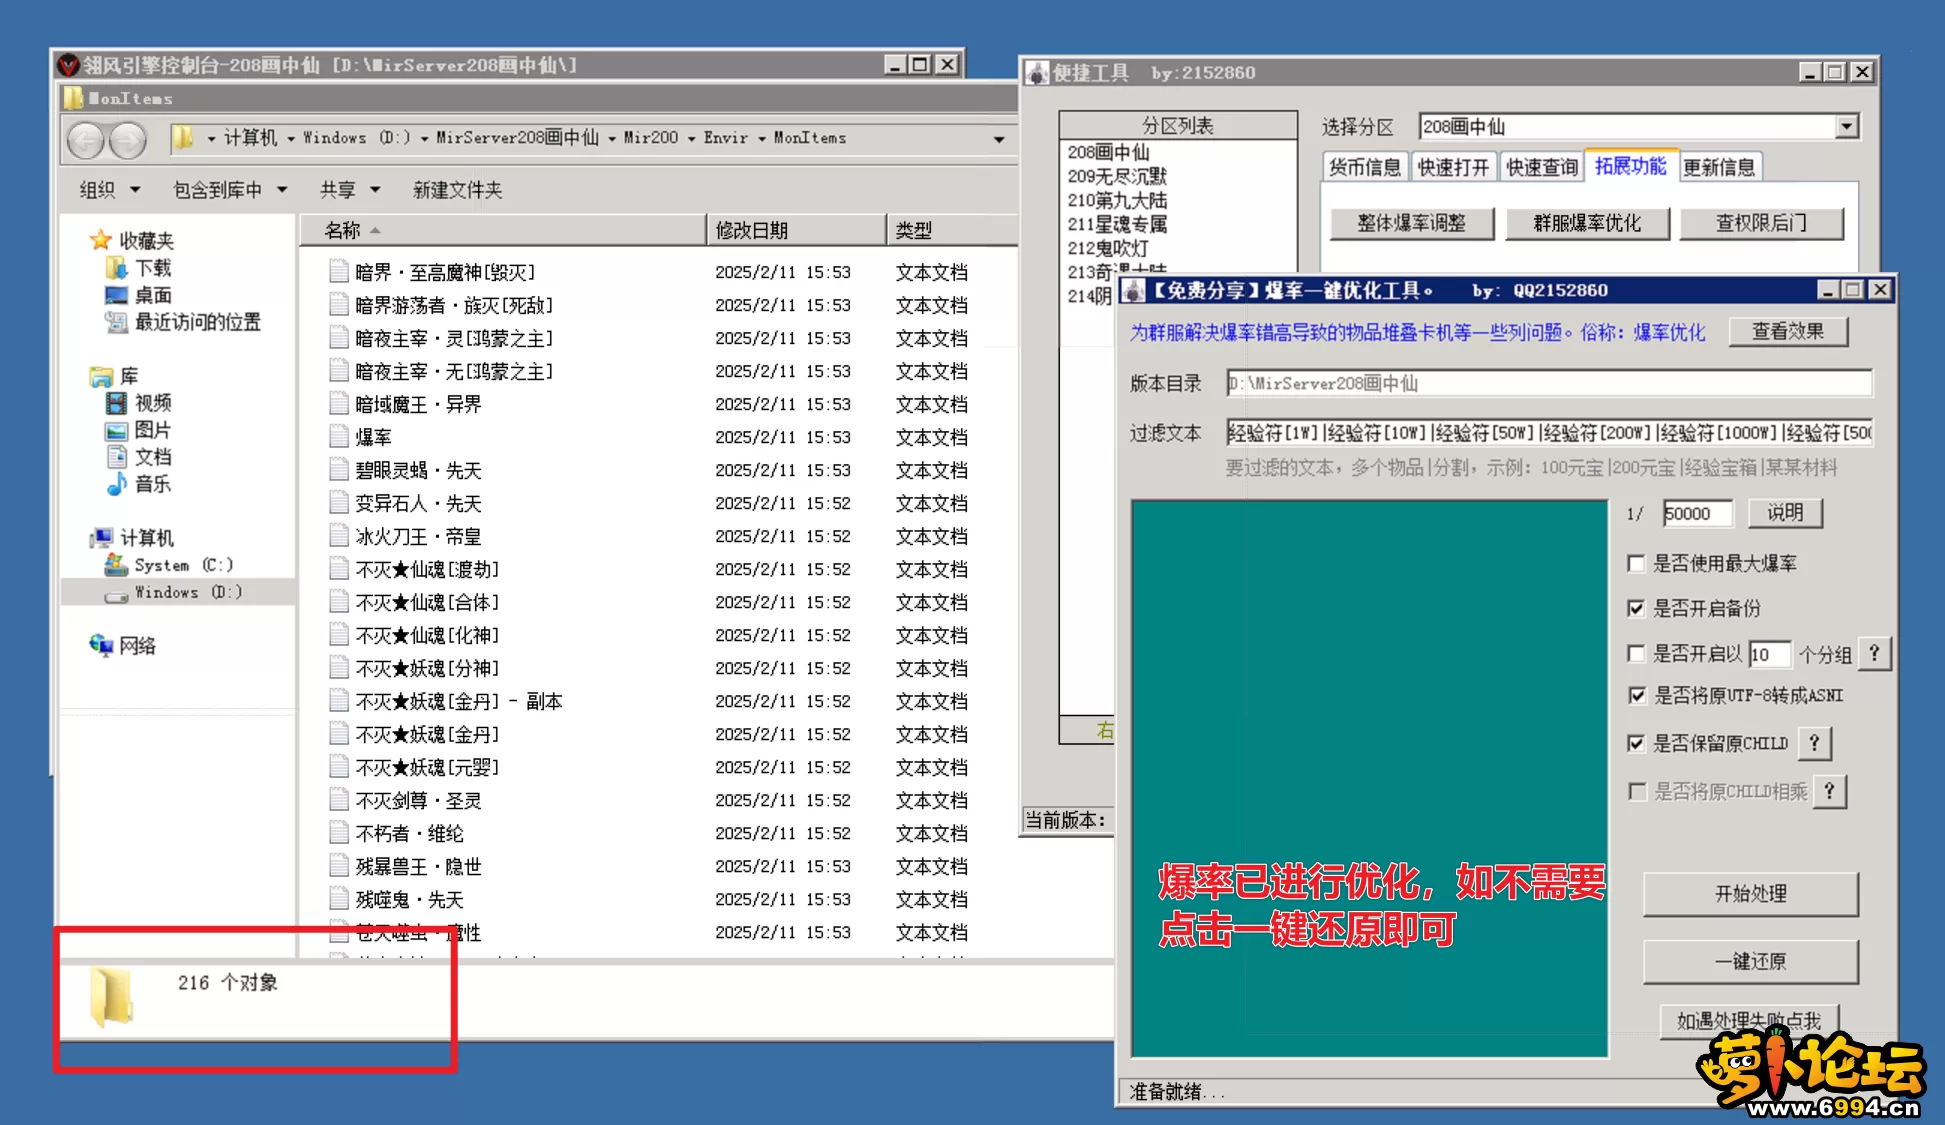Click the 爆率一键优化工具 title bar icon
This screenshot has height=1125, width=1945.
1133,290
